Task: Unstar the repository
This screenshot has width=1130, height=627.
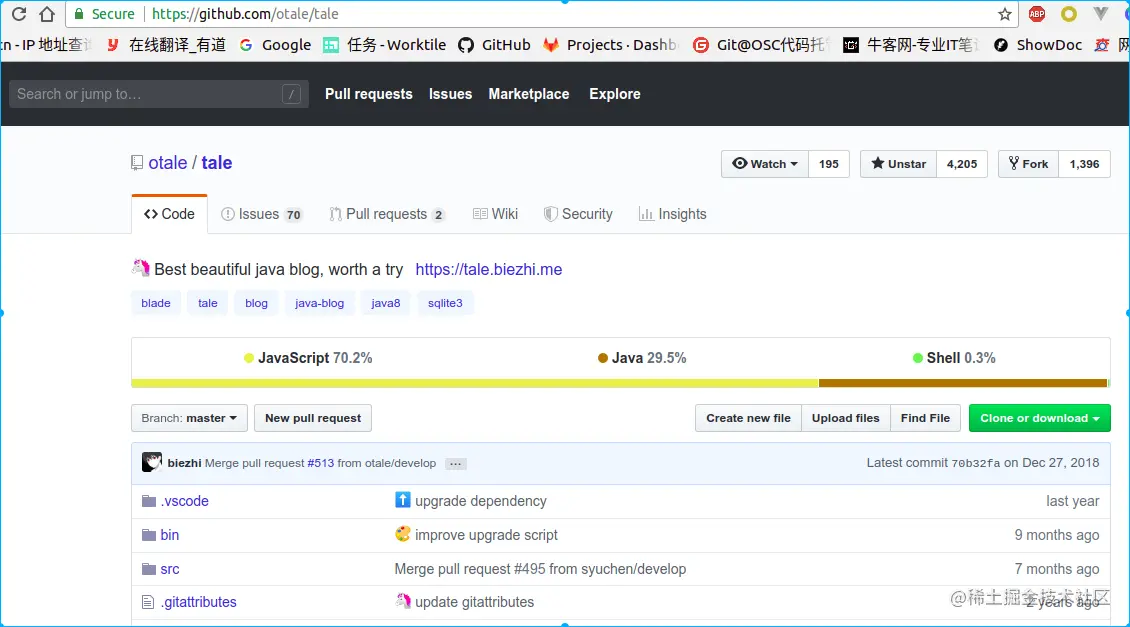Action: point(898,164)
